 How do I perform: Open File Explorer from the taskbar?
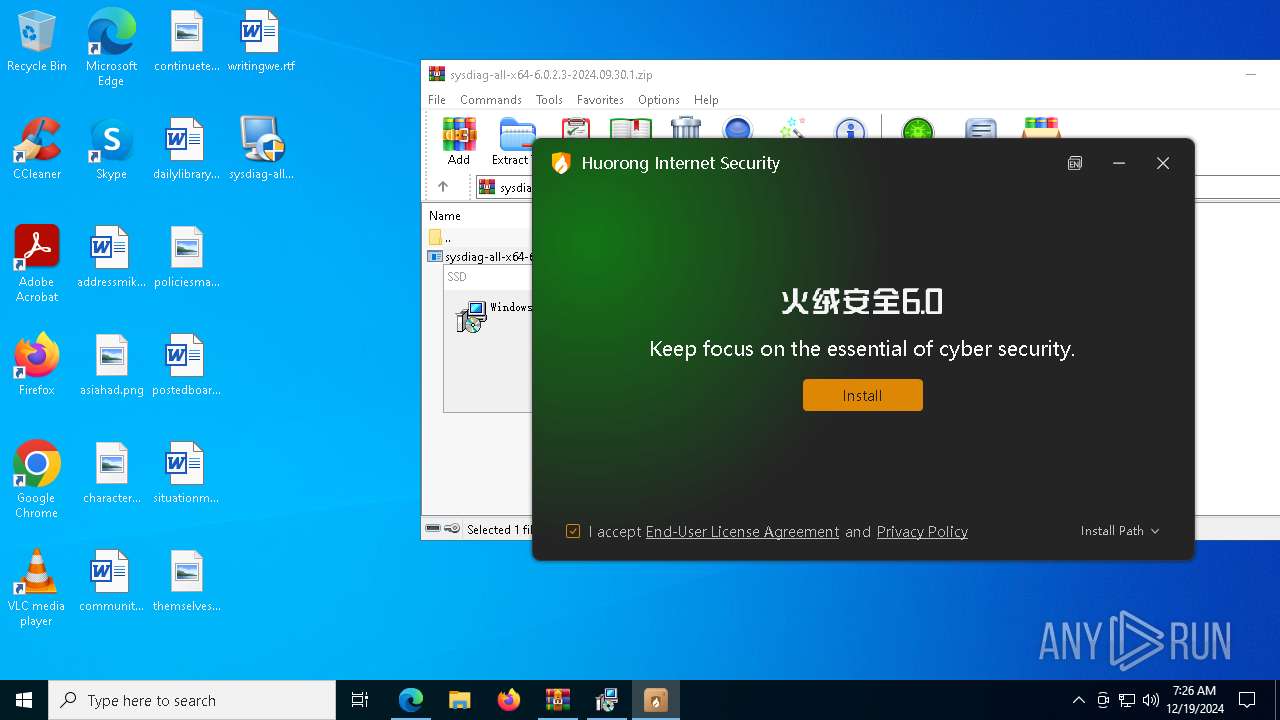click(x=459, y=700)
